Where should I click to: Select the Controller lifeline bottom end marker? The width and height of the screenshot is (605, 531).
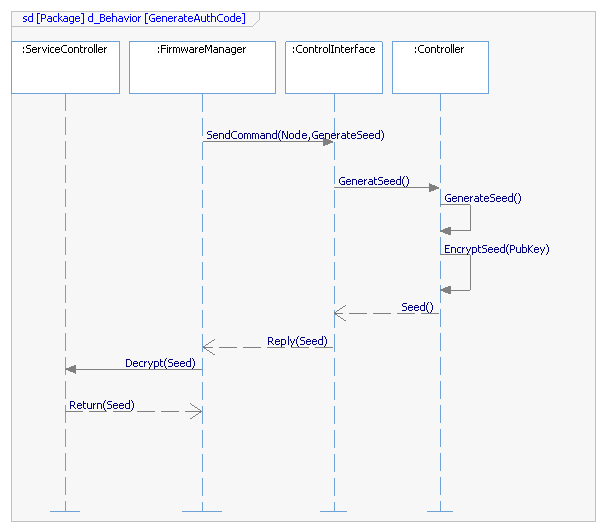[440, 511]
